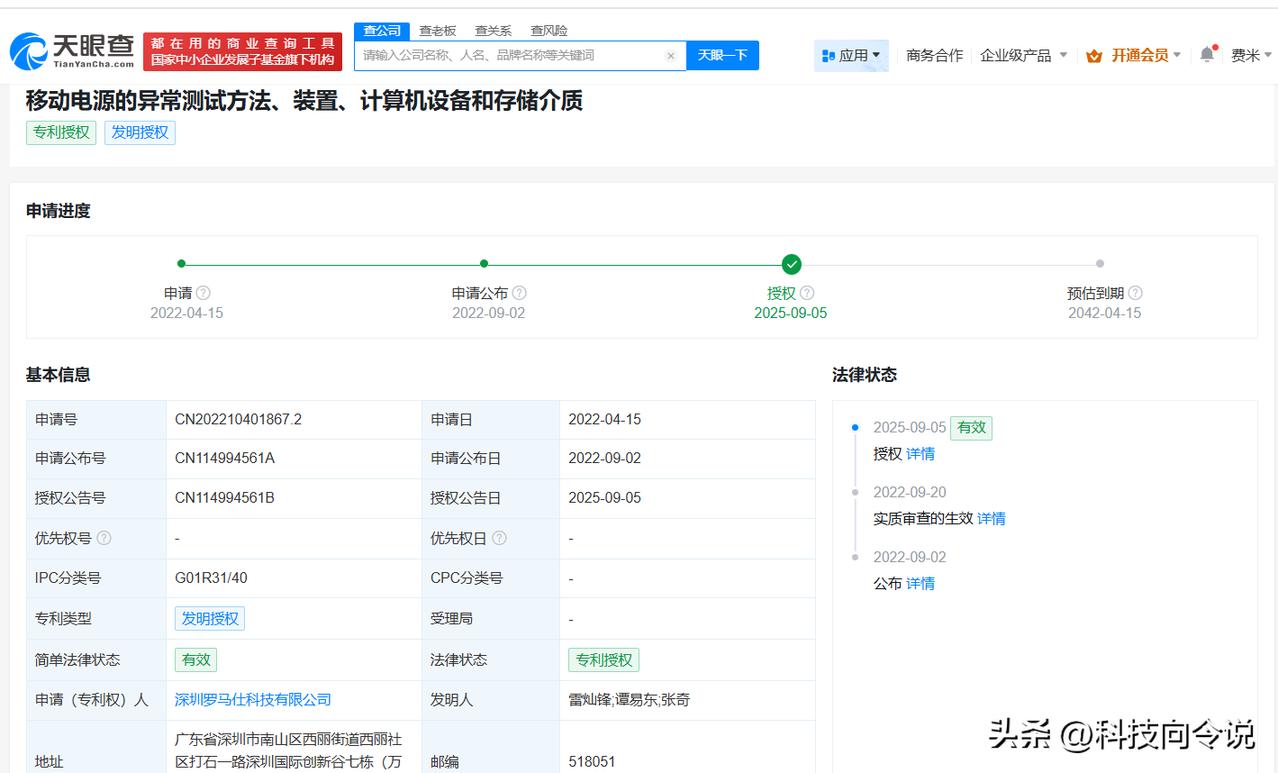Viewport: 1278px width, 773px height.
Task: Click 有效 badge next to 2025-09-05
Action: point(971,428)
